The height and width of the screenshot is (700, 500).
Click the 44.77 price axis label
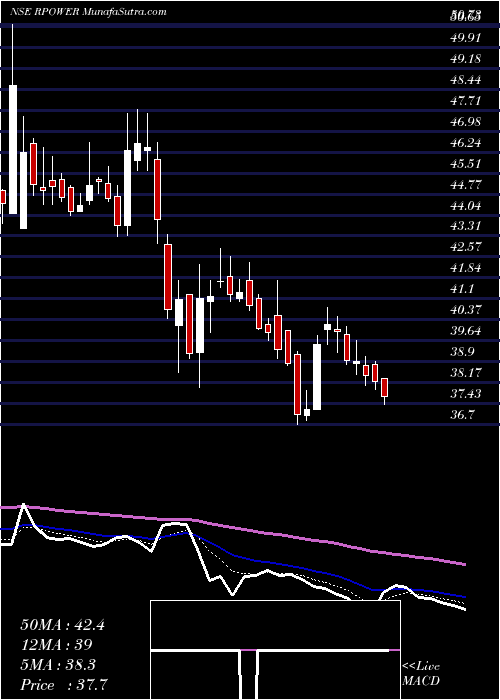pos(465,185)
